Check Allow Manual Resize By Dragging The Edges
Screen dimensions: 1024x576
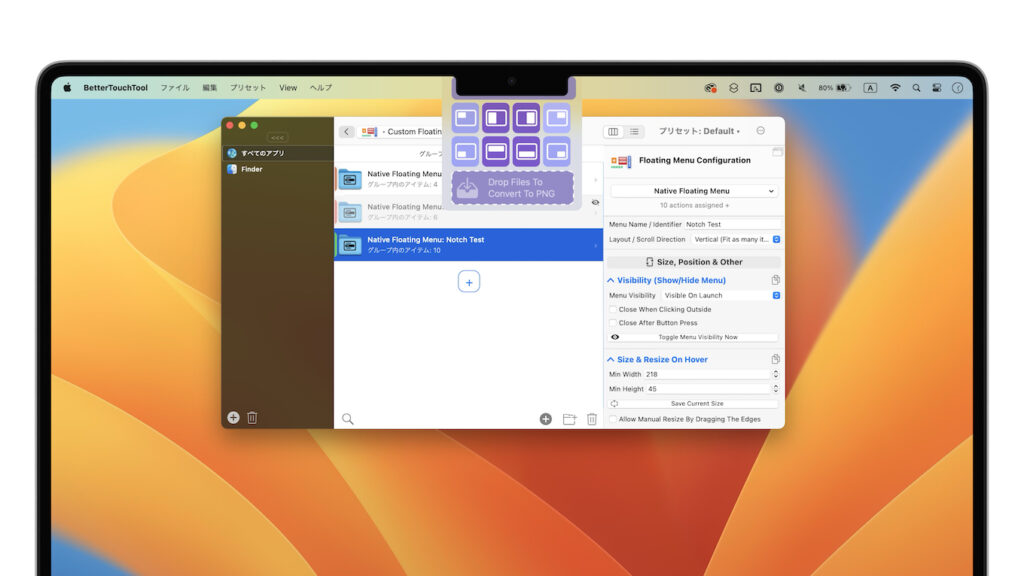pyautogui.click(x=611, y=420)
